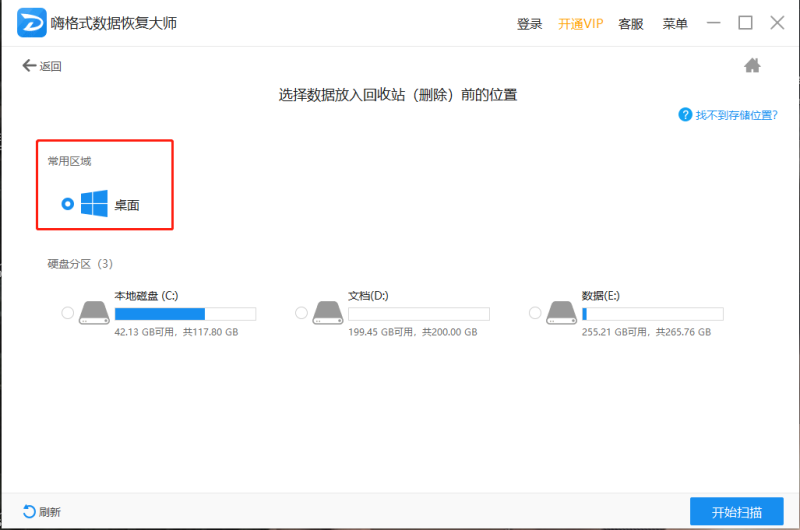The height and width of the screenshot is (530, 800).
Task: Start scanning with 开始扫描 button
Action: click(x=737, y=512)
